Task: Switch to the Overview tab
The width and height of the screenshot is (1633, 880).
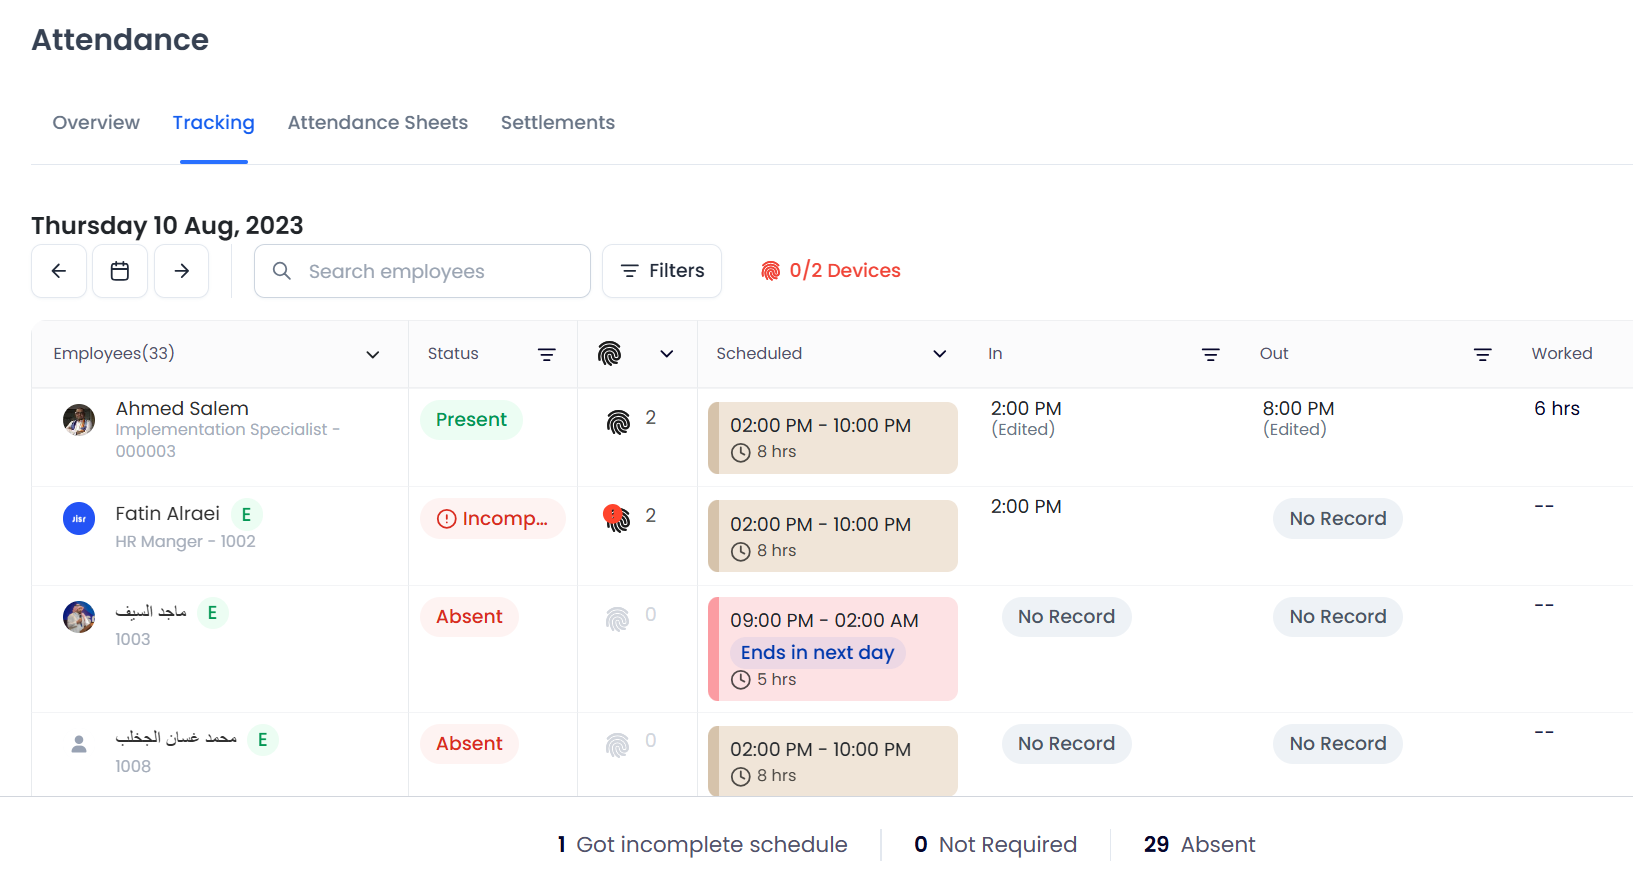Action: click(96, 123)
